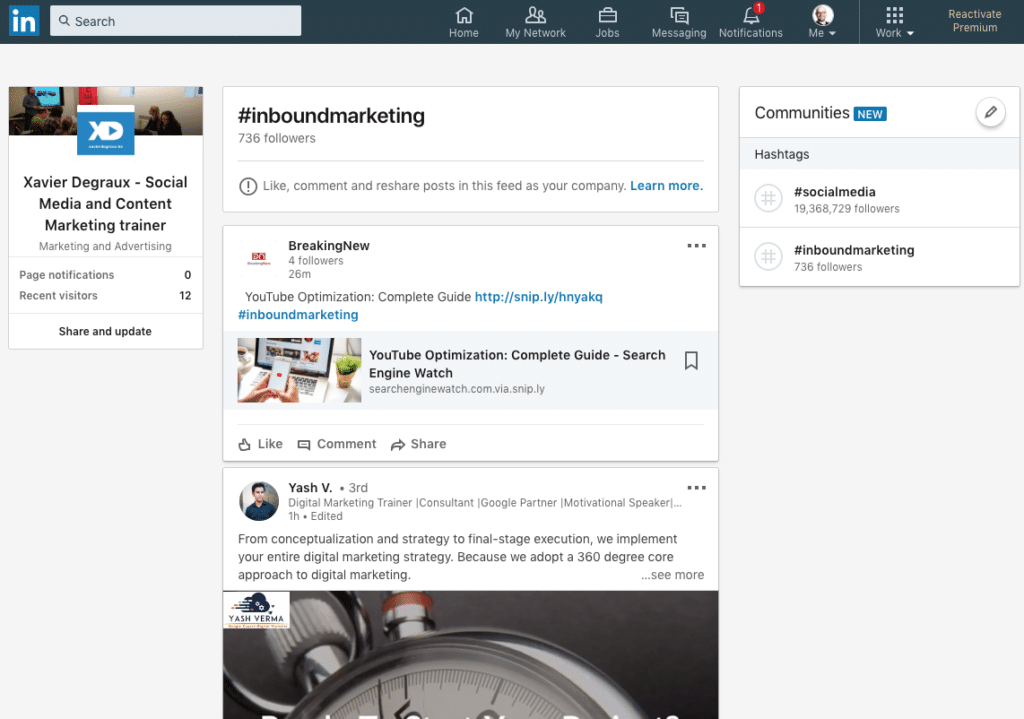Image resolution: width=1024 pixels, height=719 pixels.
Task: Open Yash V. profile photo
Action: 259,501
